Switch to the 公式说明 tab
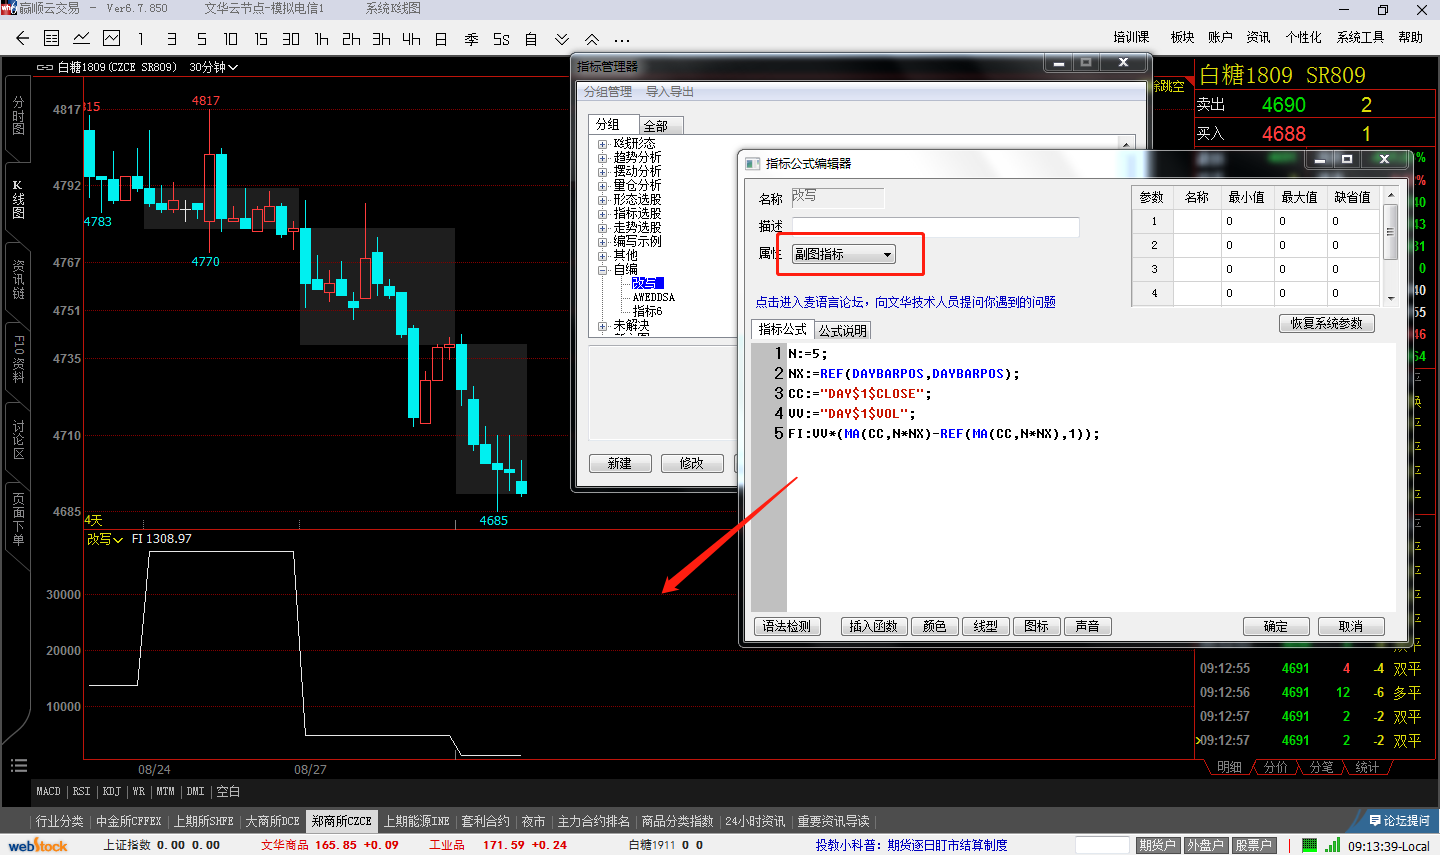 pos(842,330)
